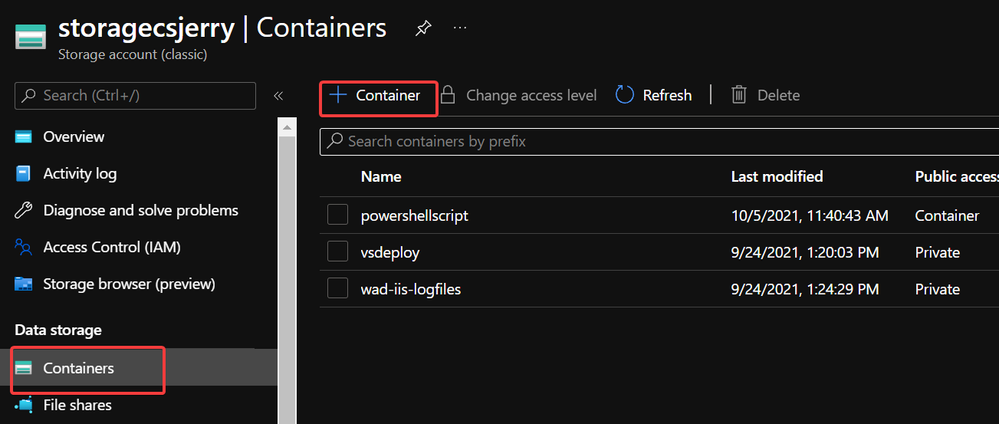Sort by Public access column header
This screenshot has width=999, height=424.
pos(956,177)
